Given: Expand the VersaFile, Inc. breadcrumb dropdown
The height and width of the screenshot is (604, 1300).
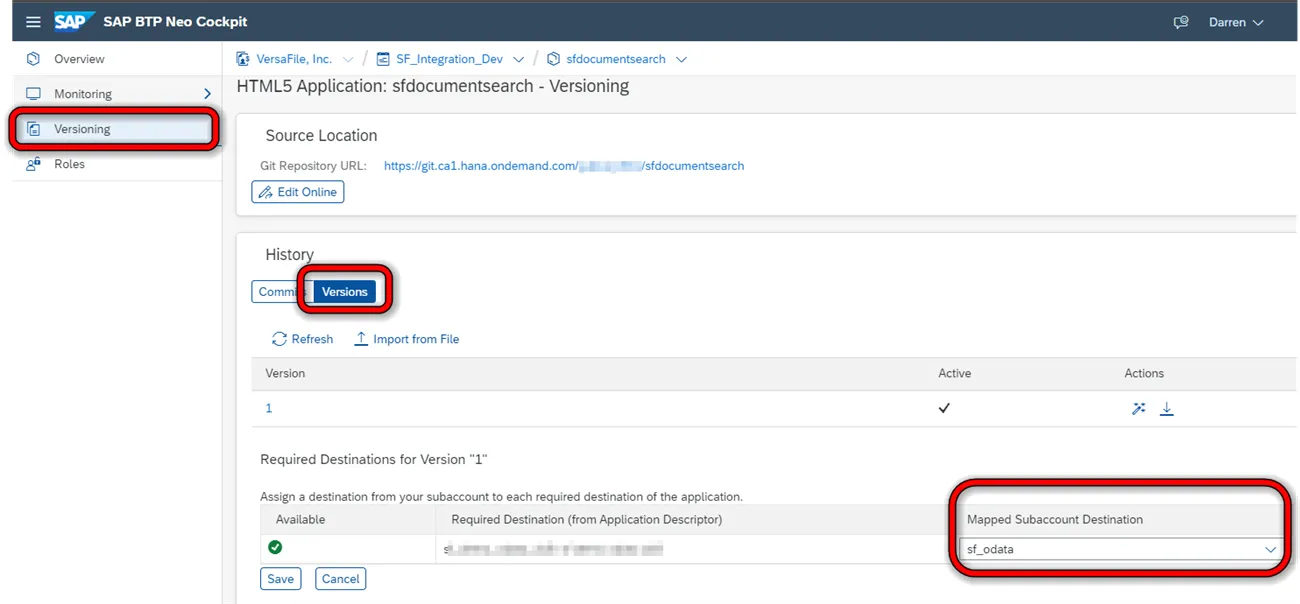Looking at the screenshot, I should [x=347, y=59].
